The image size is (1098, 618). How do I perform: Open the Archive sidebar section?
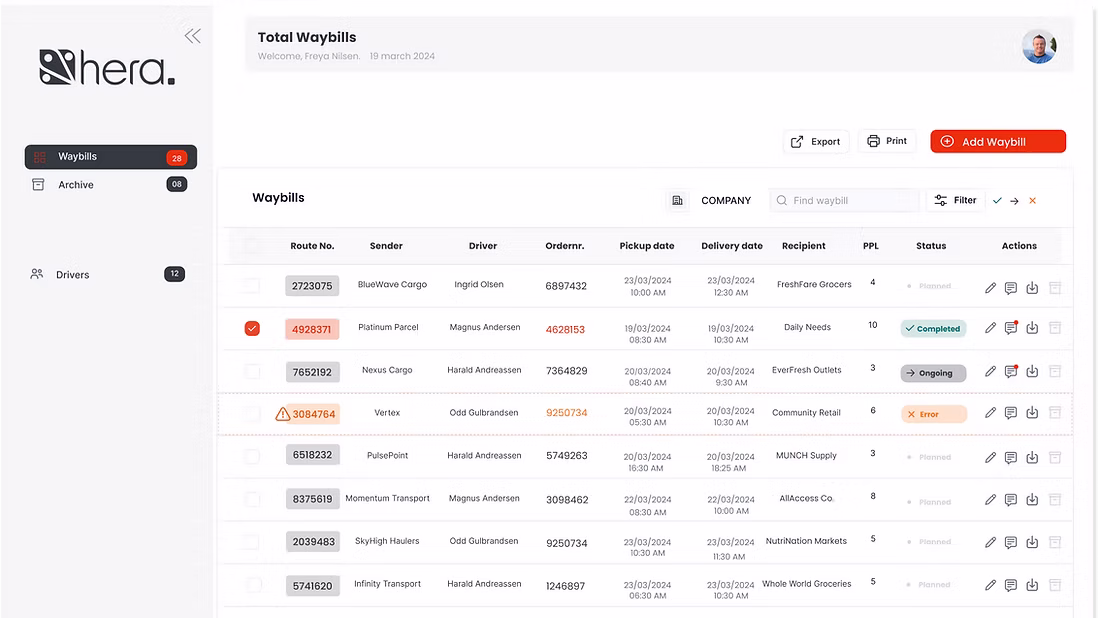[75, 185]
